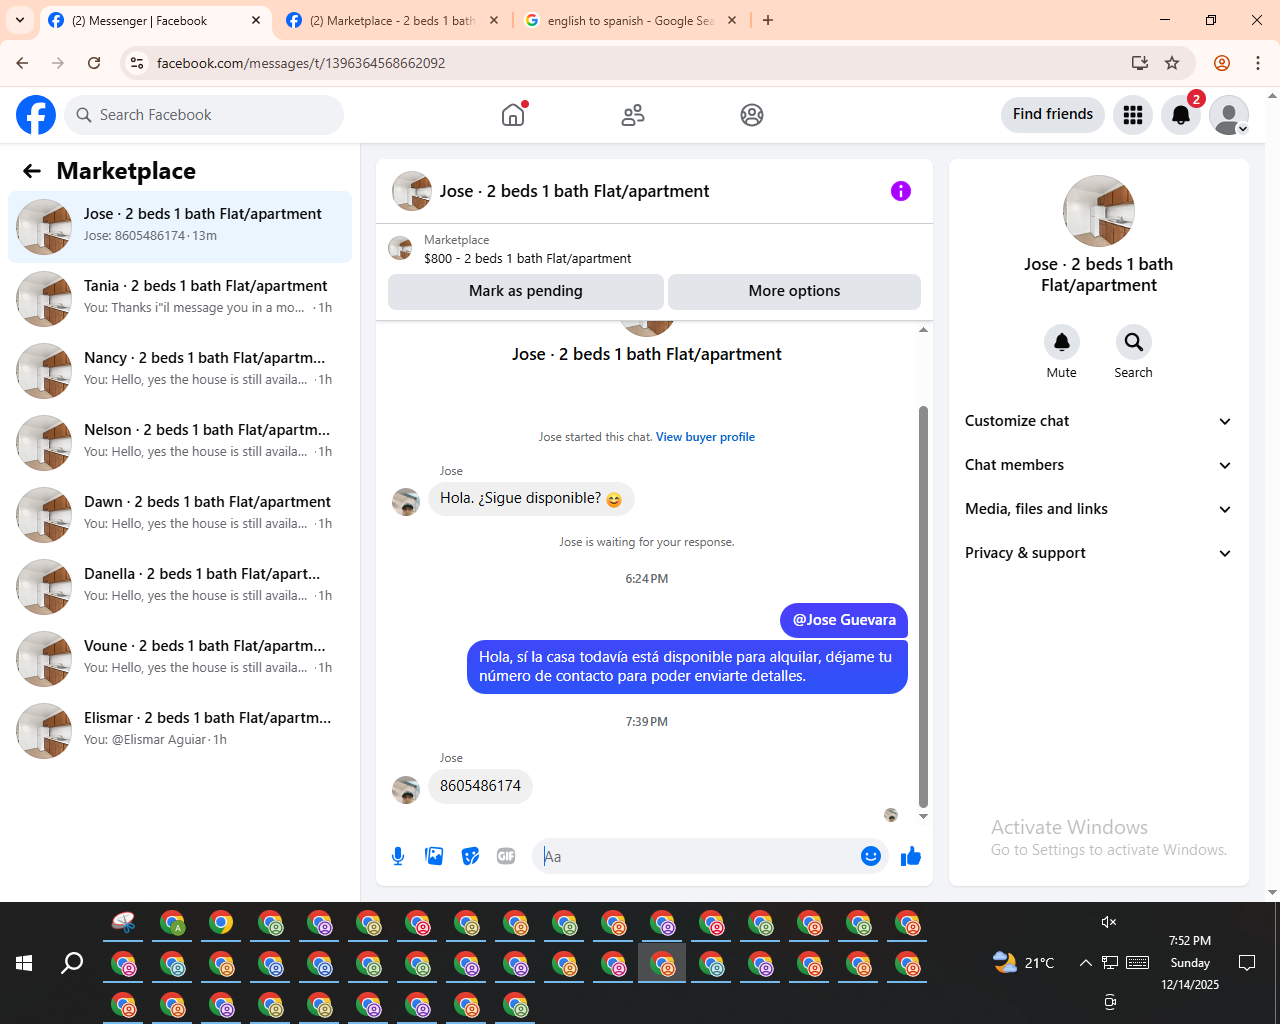Viewport: 1280px width, 1024px height.
Task: Open emoji picker in message box
Action: click(871, 856)
